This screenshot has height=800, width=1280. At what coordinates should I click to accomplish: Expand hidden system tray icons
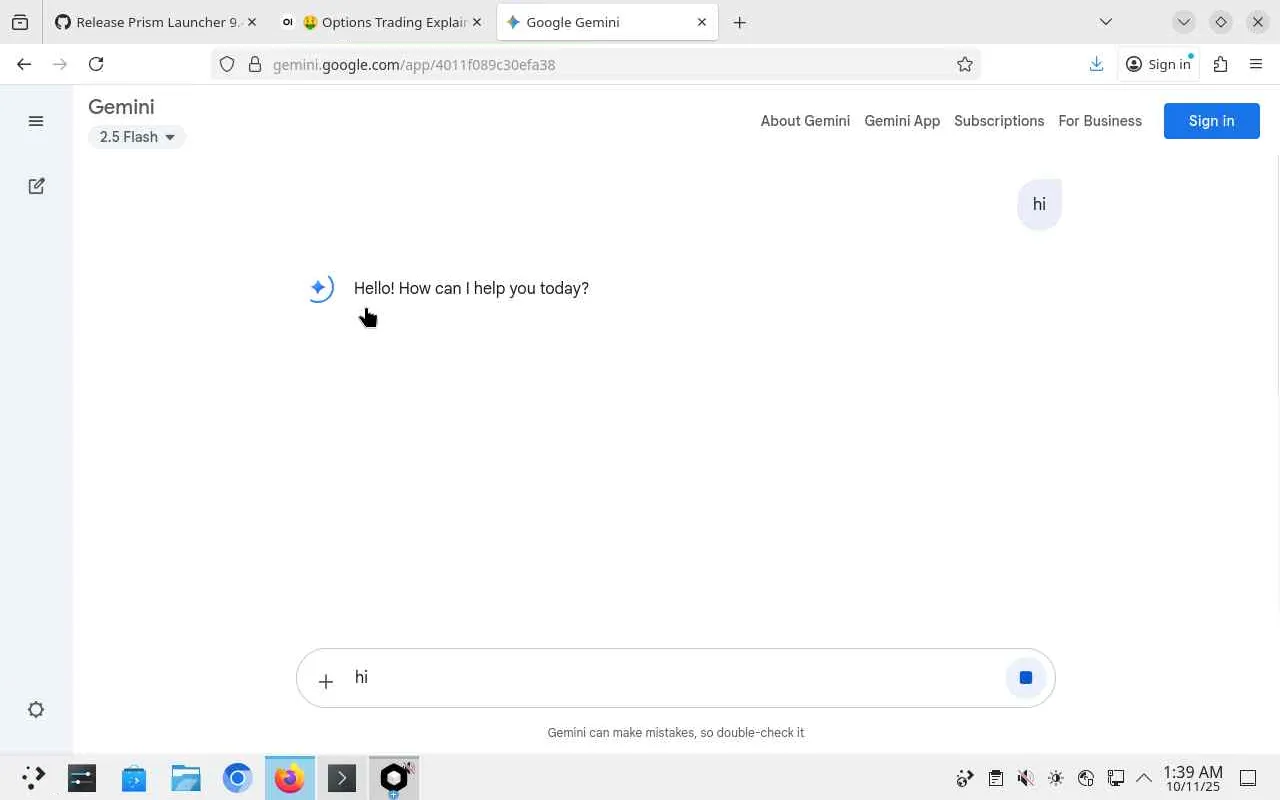click(x=1144, y=778)
